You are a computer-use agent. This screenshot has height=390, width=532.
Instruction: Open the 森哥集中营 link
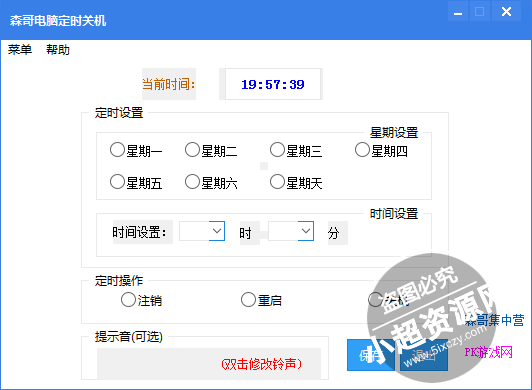coord(495,320)
